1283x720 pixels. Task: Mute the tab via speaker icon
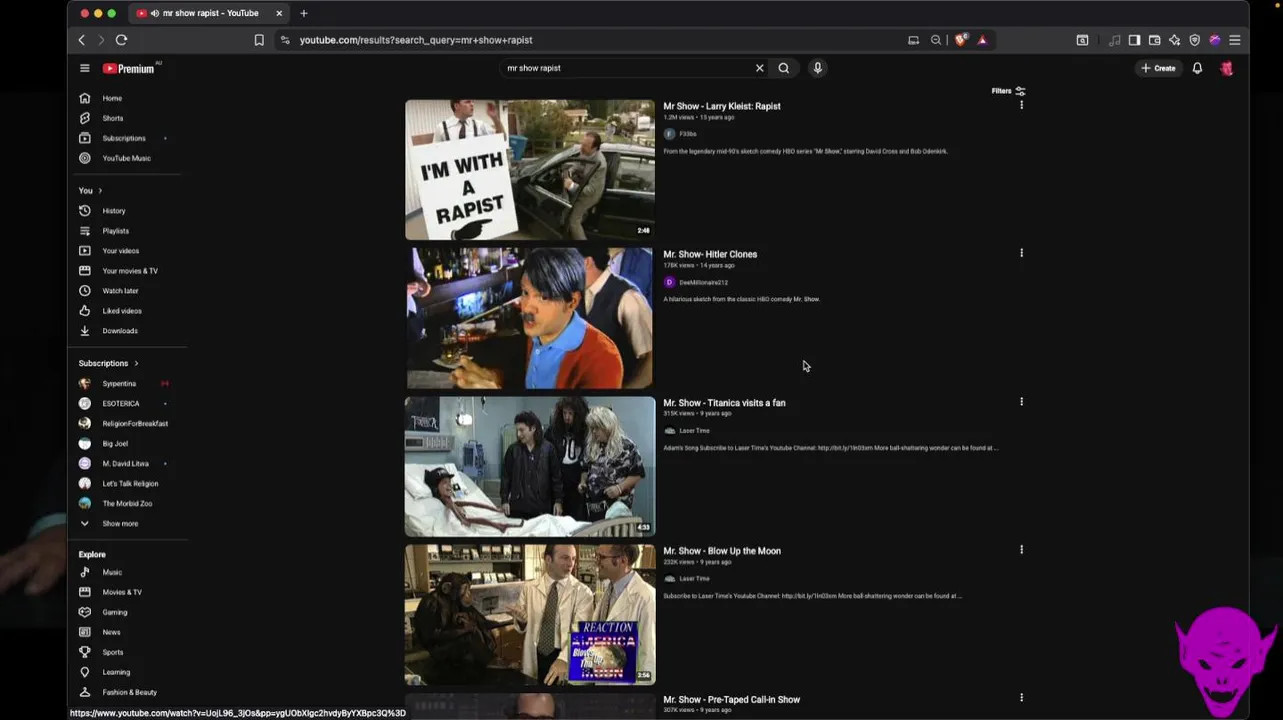[154, 13]
